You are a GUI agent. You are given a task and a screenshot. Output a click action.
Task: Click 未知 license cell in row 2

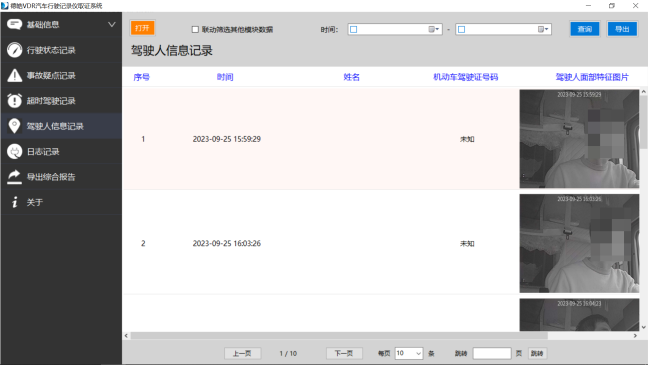tap(467, 243)
